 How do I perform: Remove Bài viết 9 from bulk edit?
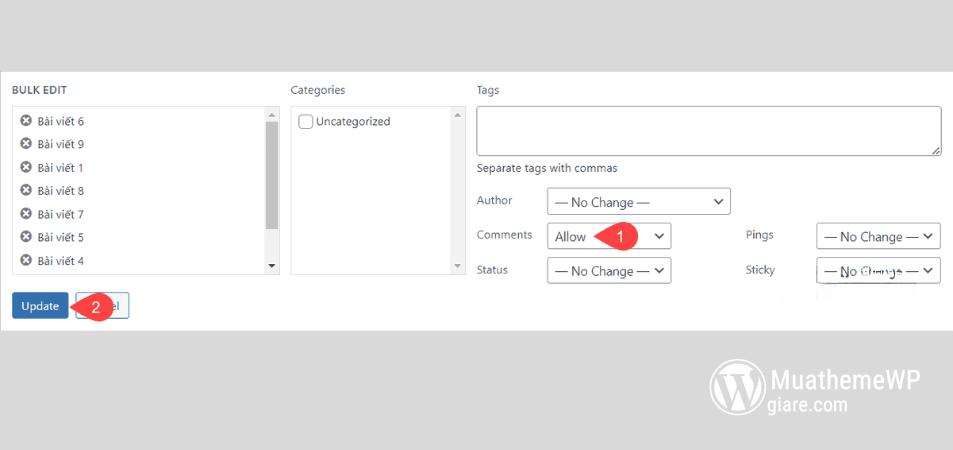click(x=26, y=144)
